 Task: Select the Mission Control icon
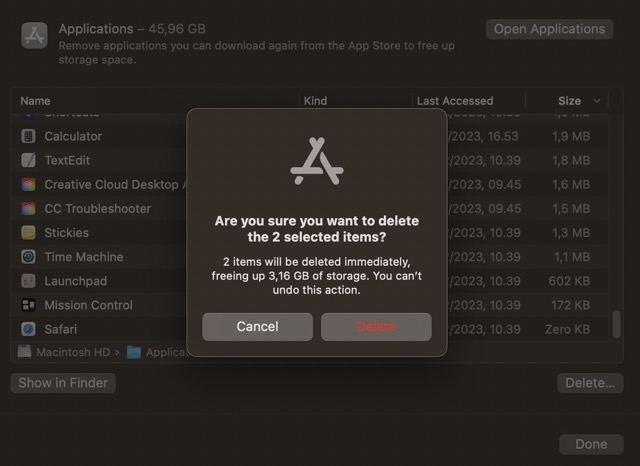[x=28, y=305]
